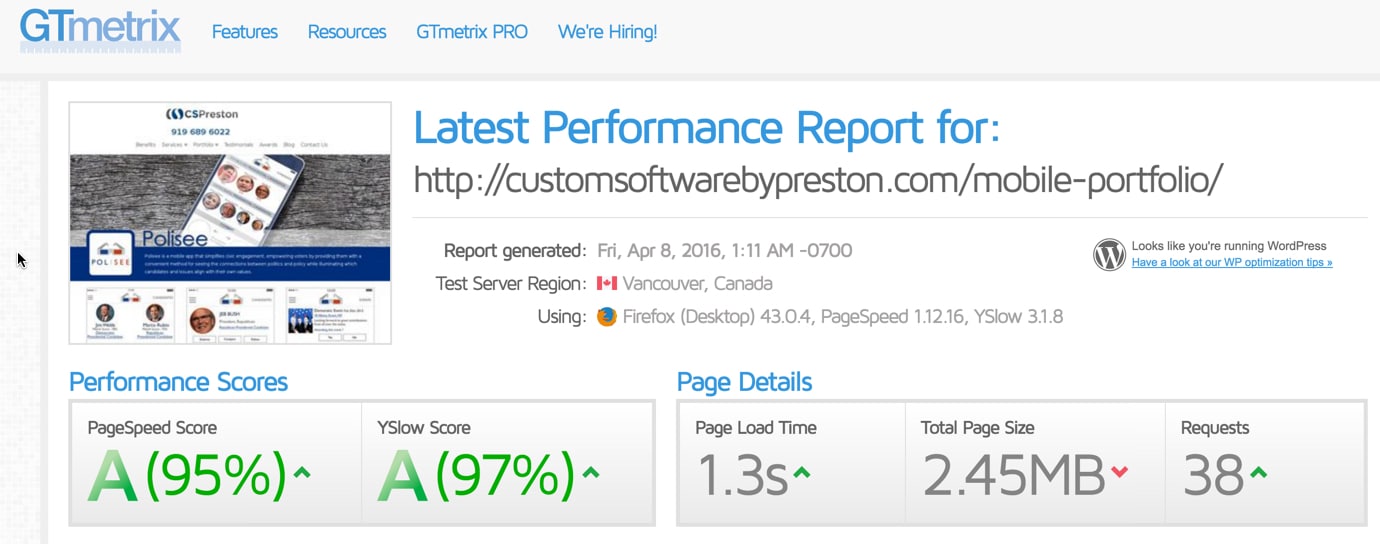The height and width of the screenshot is (544, 1380).
Task: Go to GTmetrix PRO page
Action: [472, 32]
